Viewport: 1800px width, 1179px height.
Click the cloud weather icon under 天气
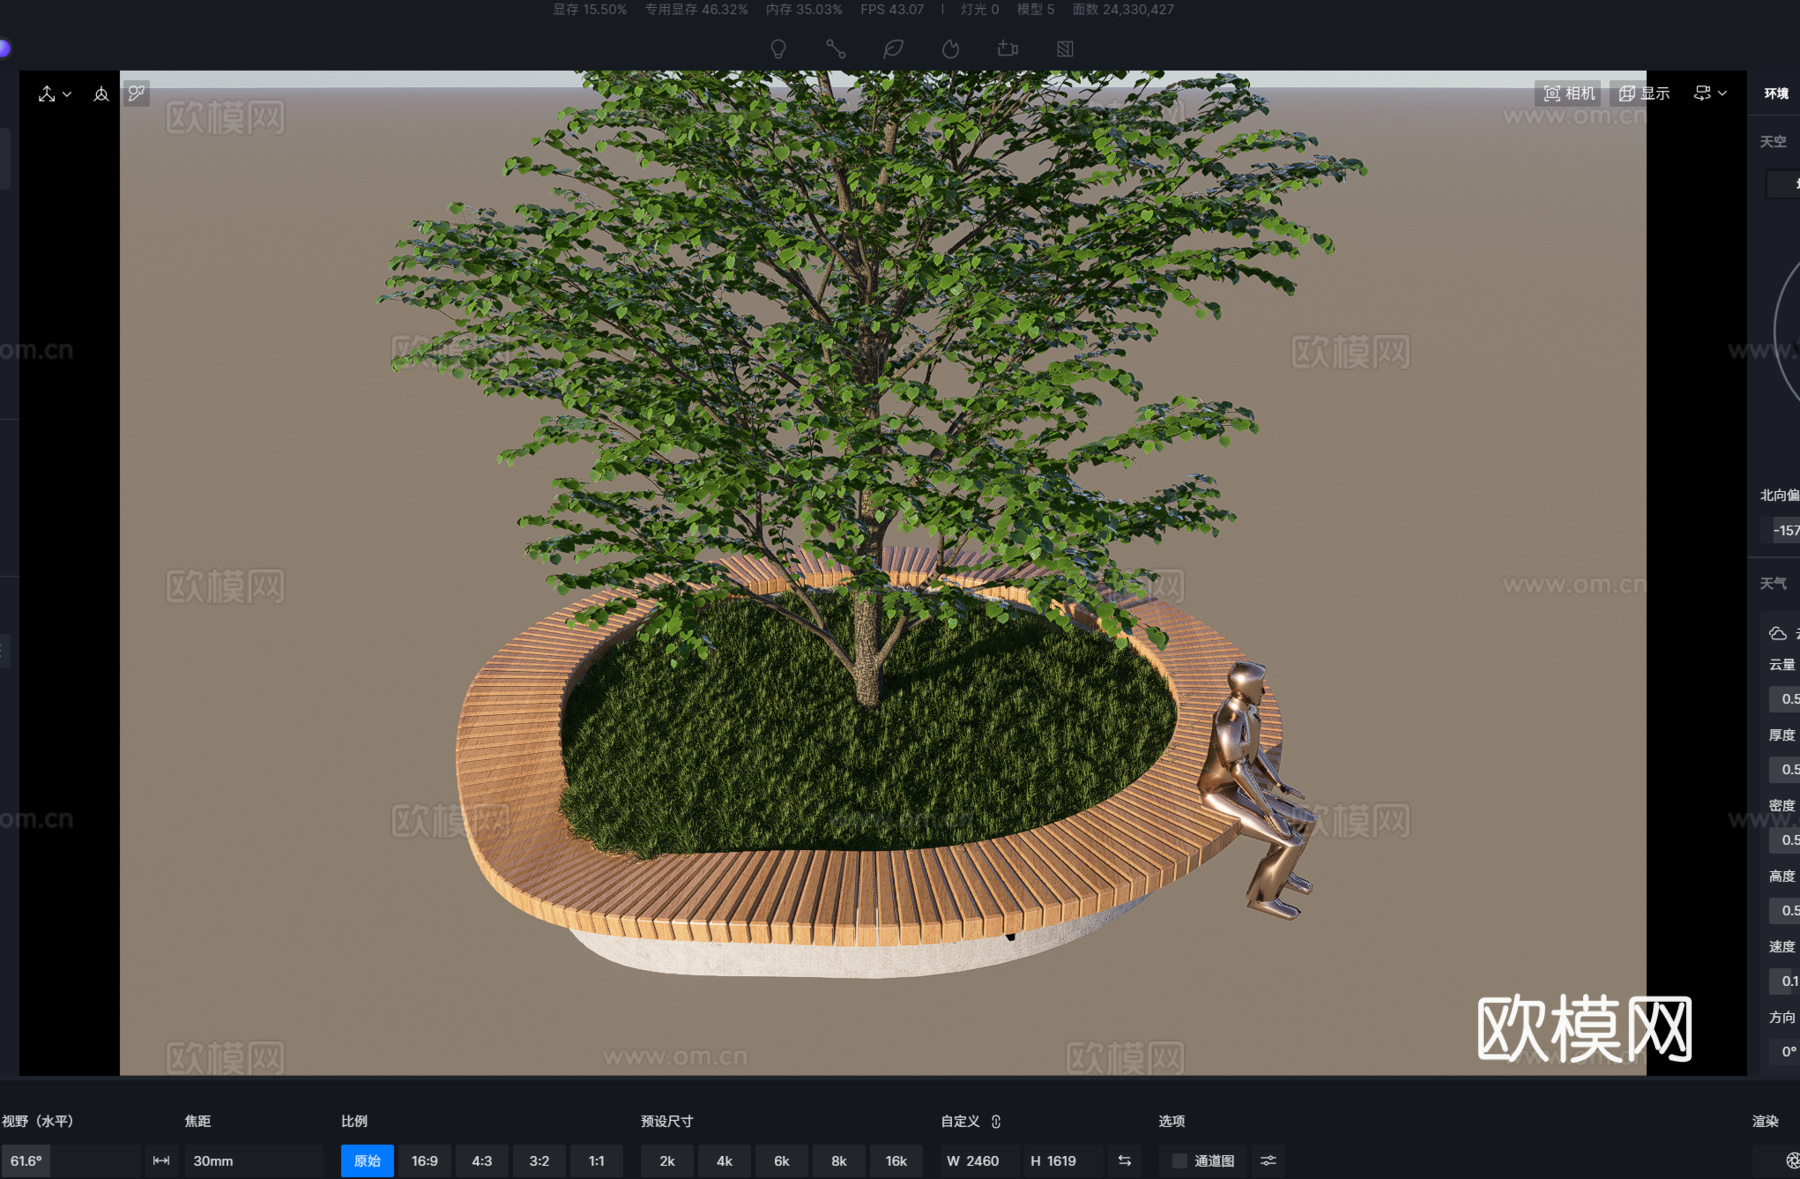point(1778,633)
